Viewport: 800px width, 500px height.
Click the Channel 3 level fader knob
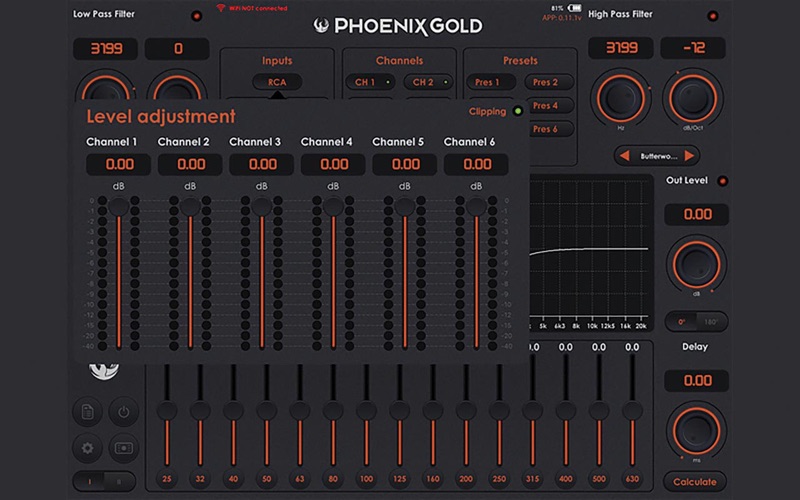coord(261,206)
